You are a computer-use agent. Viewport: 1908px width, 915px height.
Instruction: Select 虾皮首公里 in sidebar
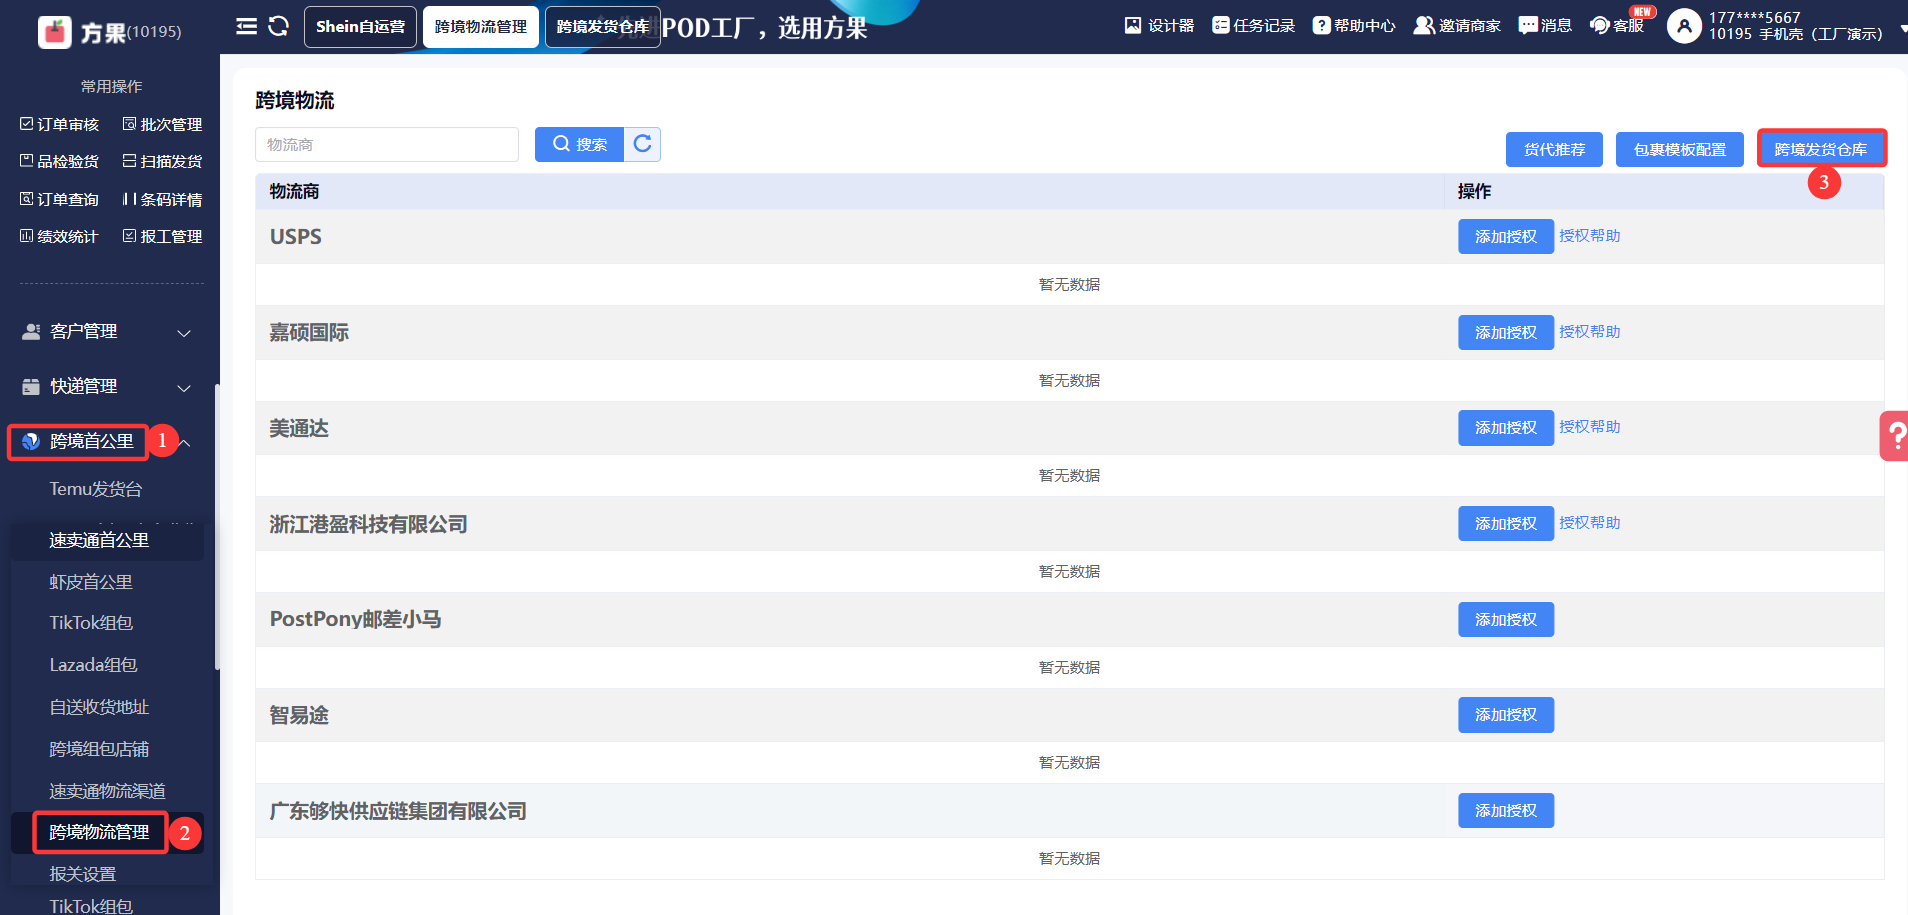coord(91,582)
